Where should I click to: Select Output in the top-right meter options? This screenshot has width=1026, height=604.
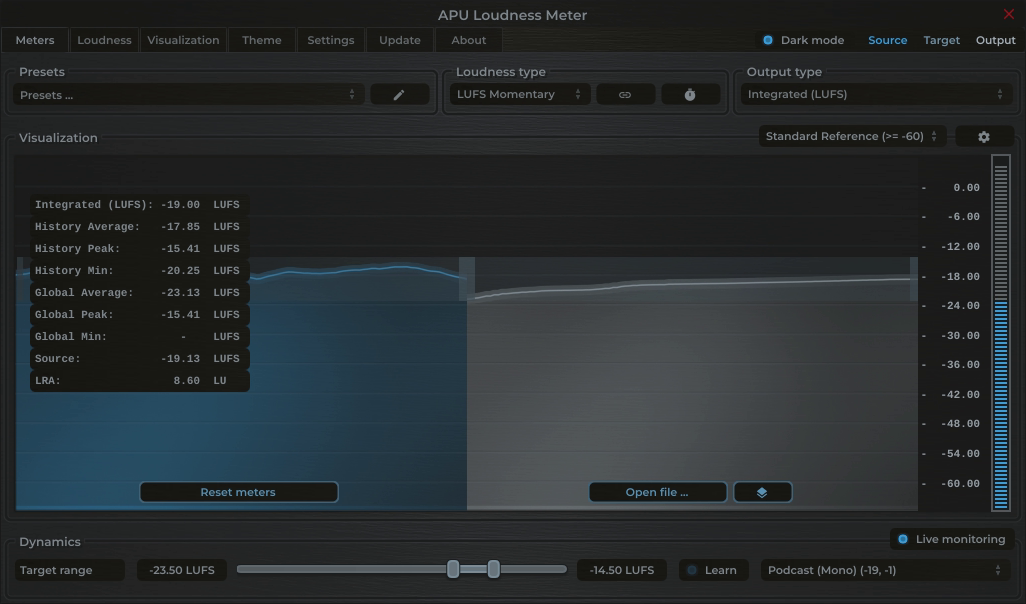[995, 40]
